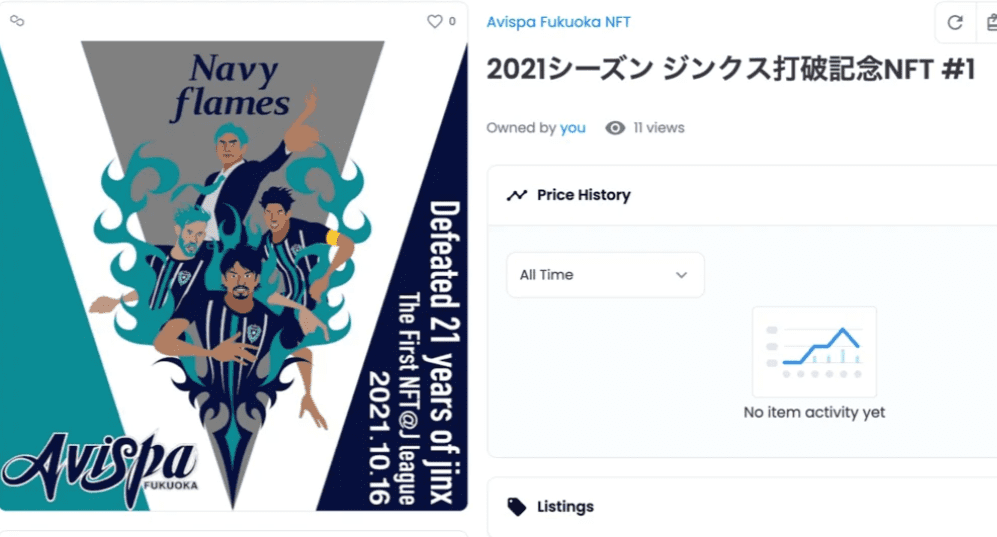Click the share icon beside refresh
This screenshot has height=537, width=997.
991,22
